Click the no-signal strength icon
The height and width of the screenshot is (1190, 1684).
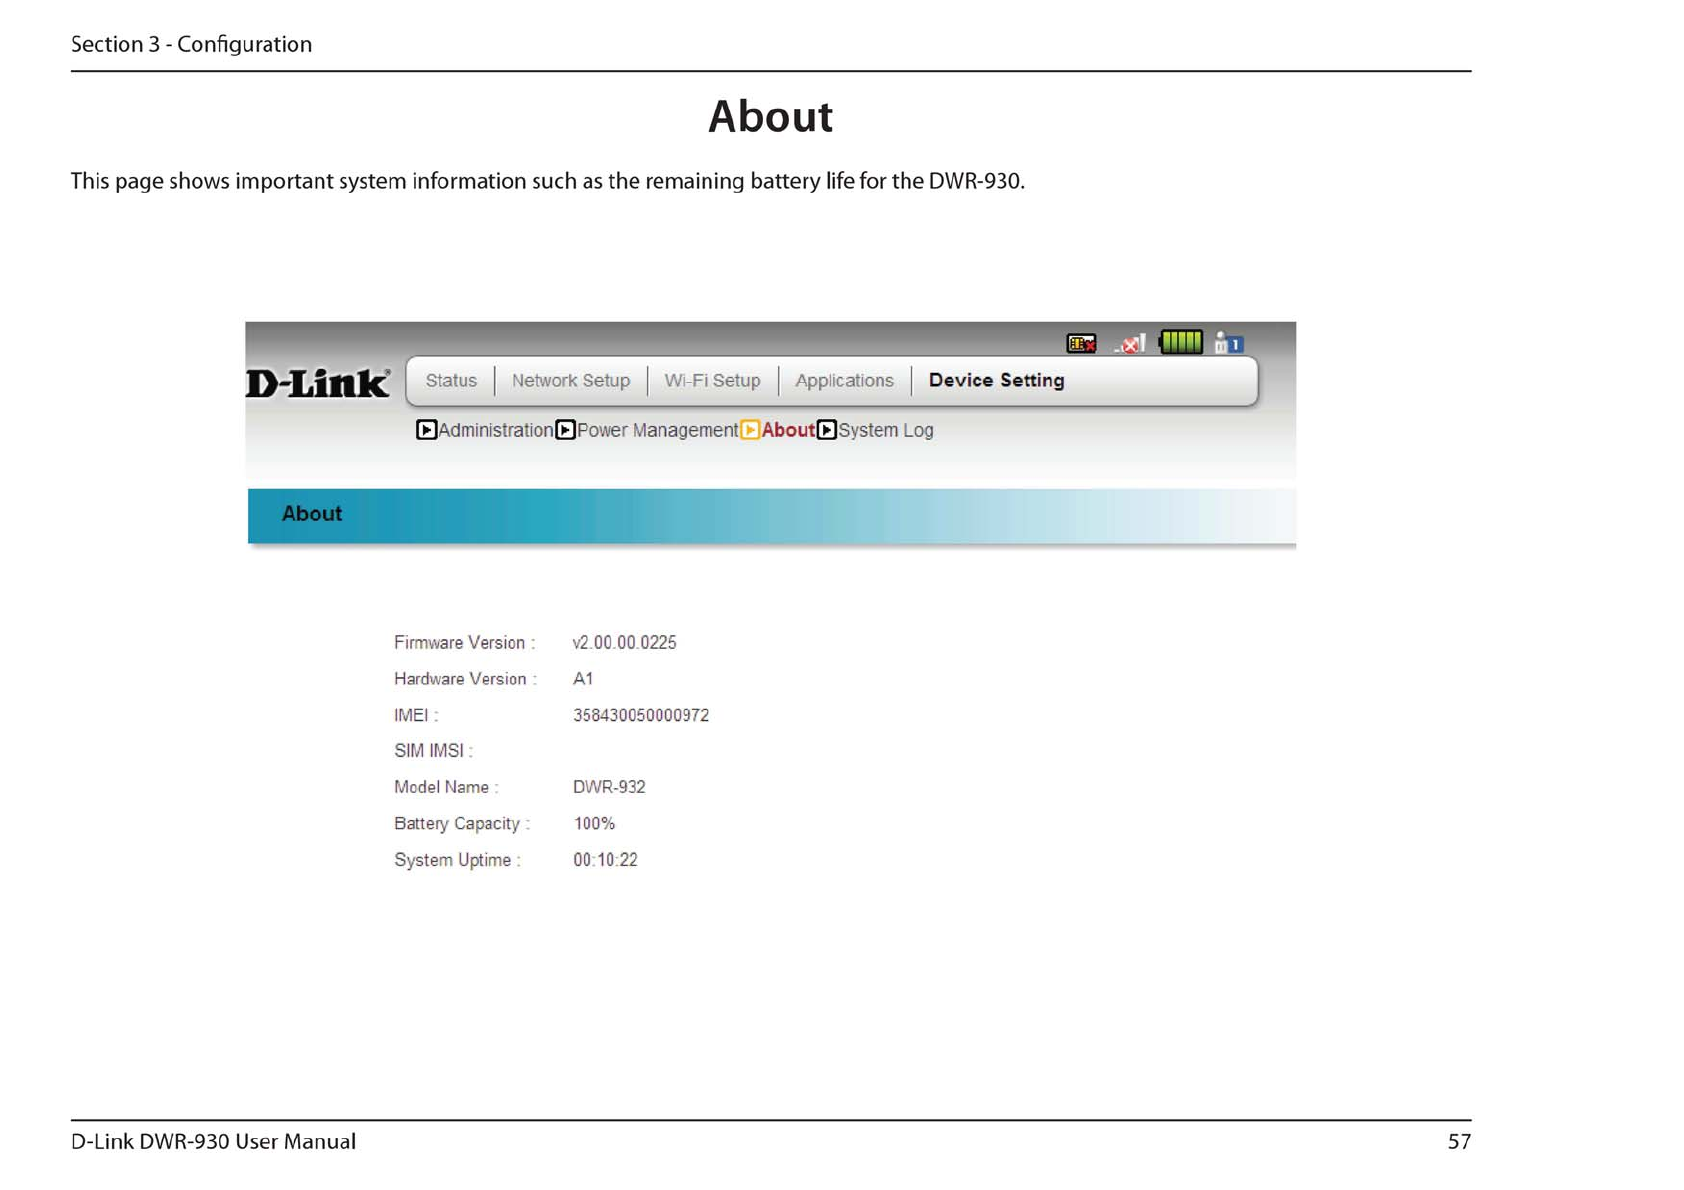pos(1130,344)
